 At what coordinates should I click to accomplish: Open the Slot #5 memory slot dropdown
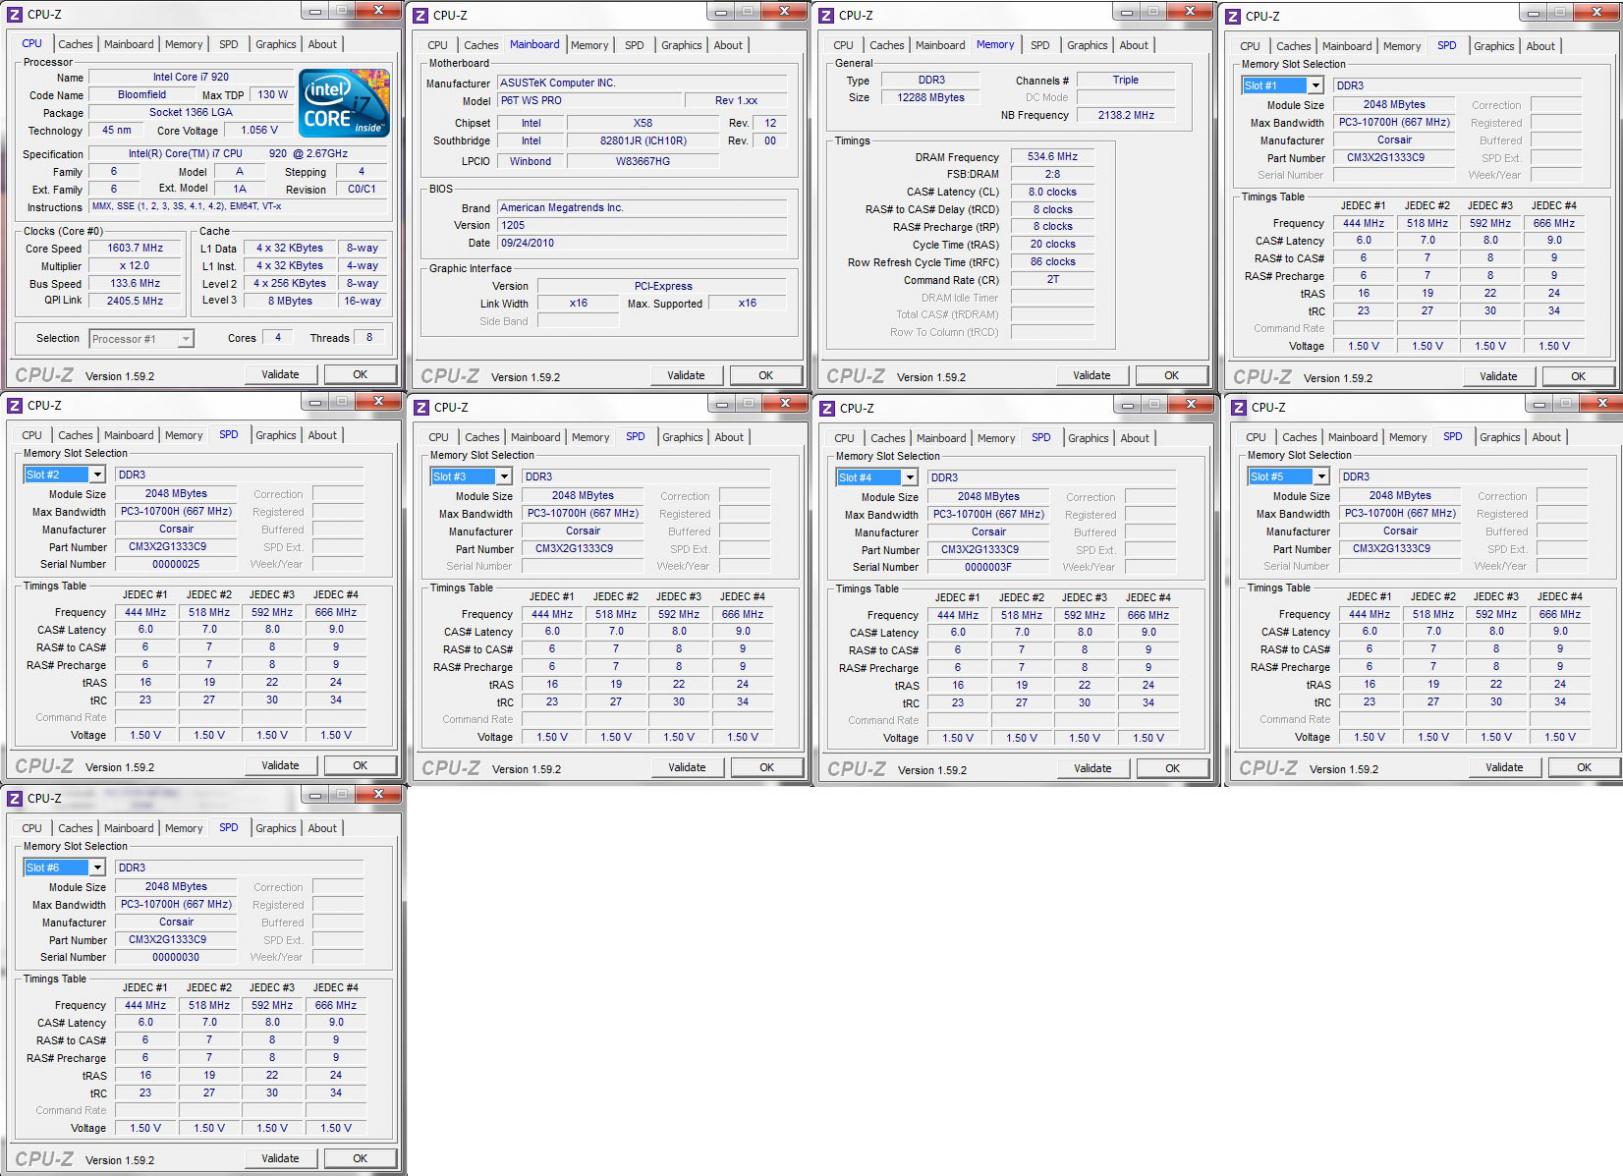[1321, 477]
